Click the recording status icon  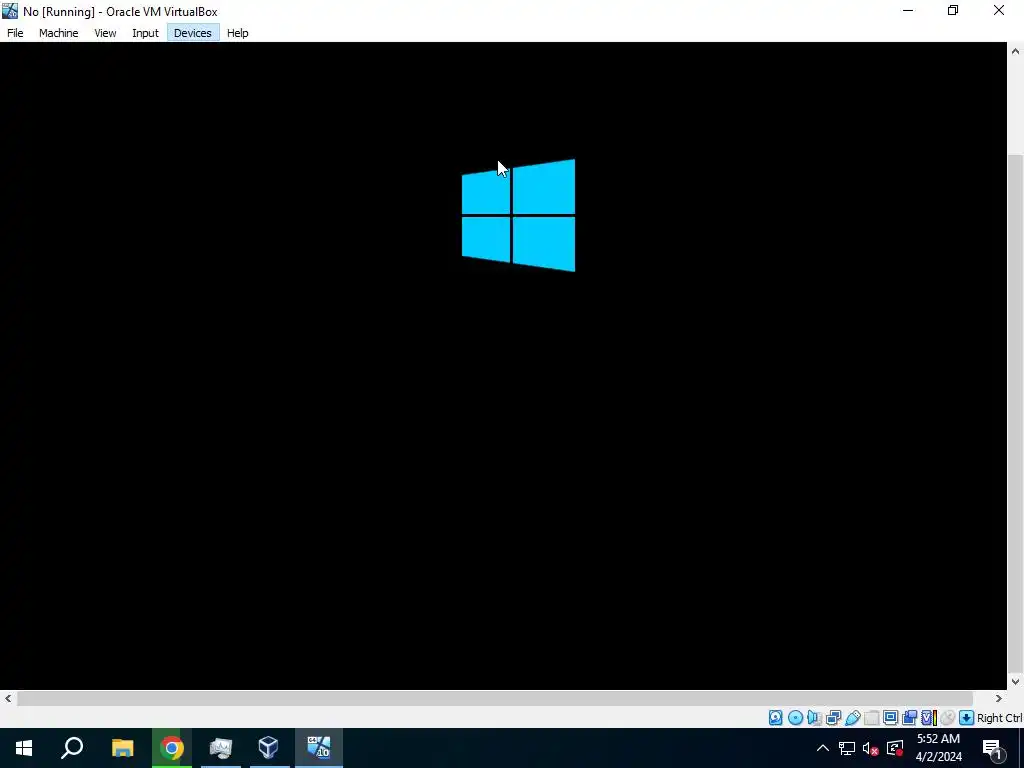[x=909, y=718]
